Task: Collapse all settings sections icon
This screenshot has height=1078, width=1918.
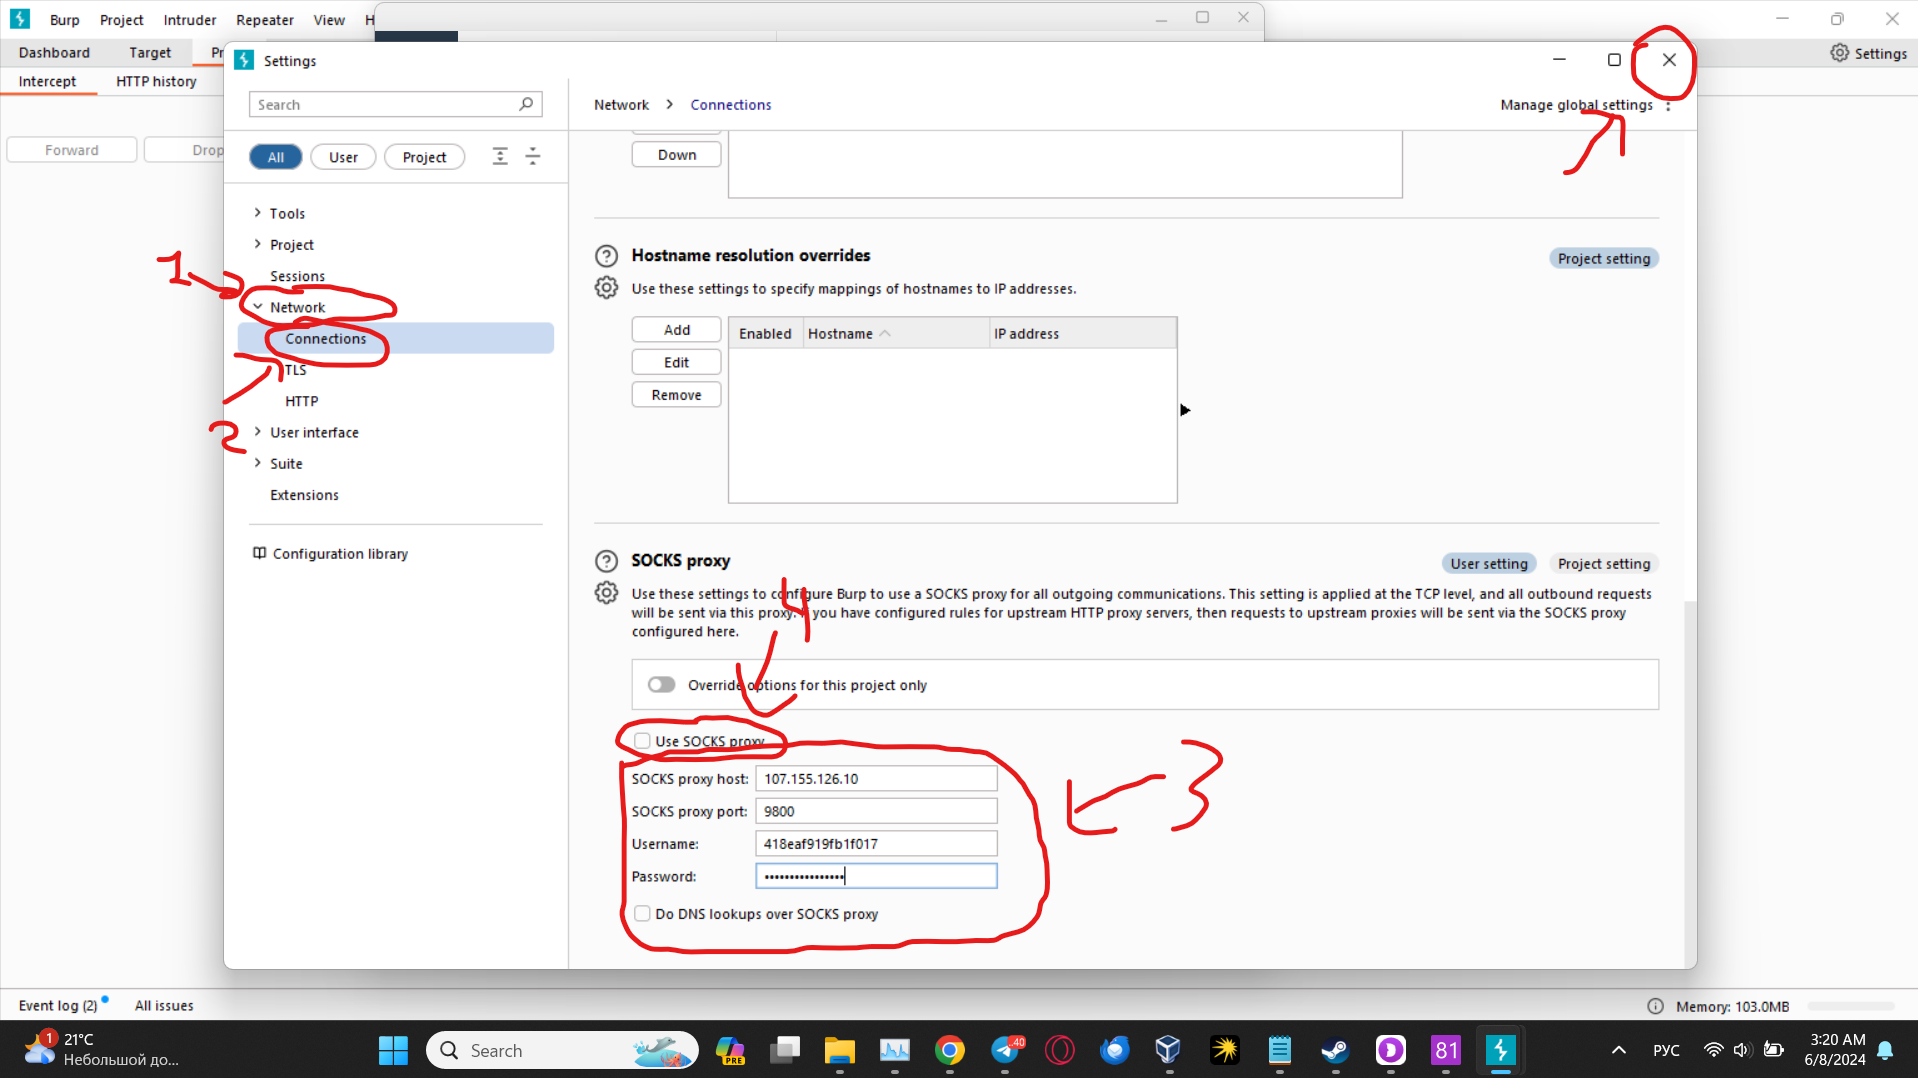Action: click(x=533, y=156)
